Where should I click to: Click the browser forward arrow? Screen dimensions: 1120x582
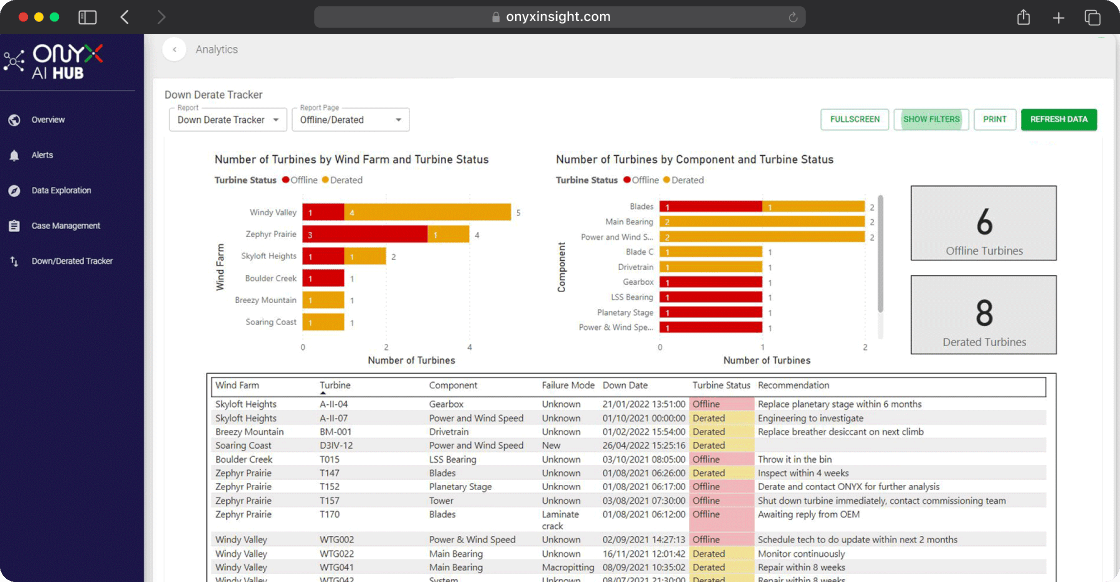click(x=161, y=17)
